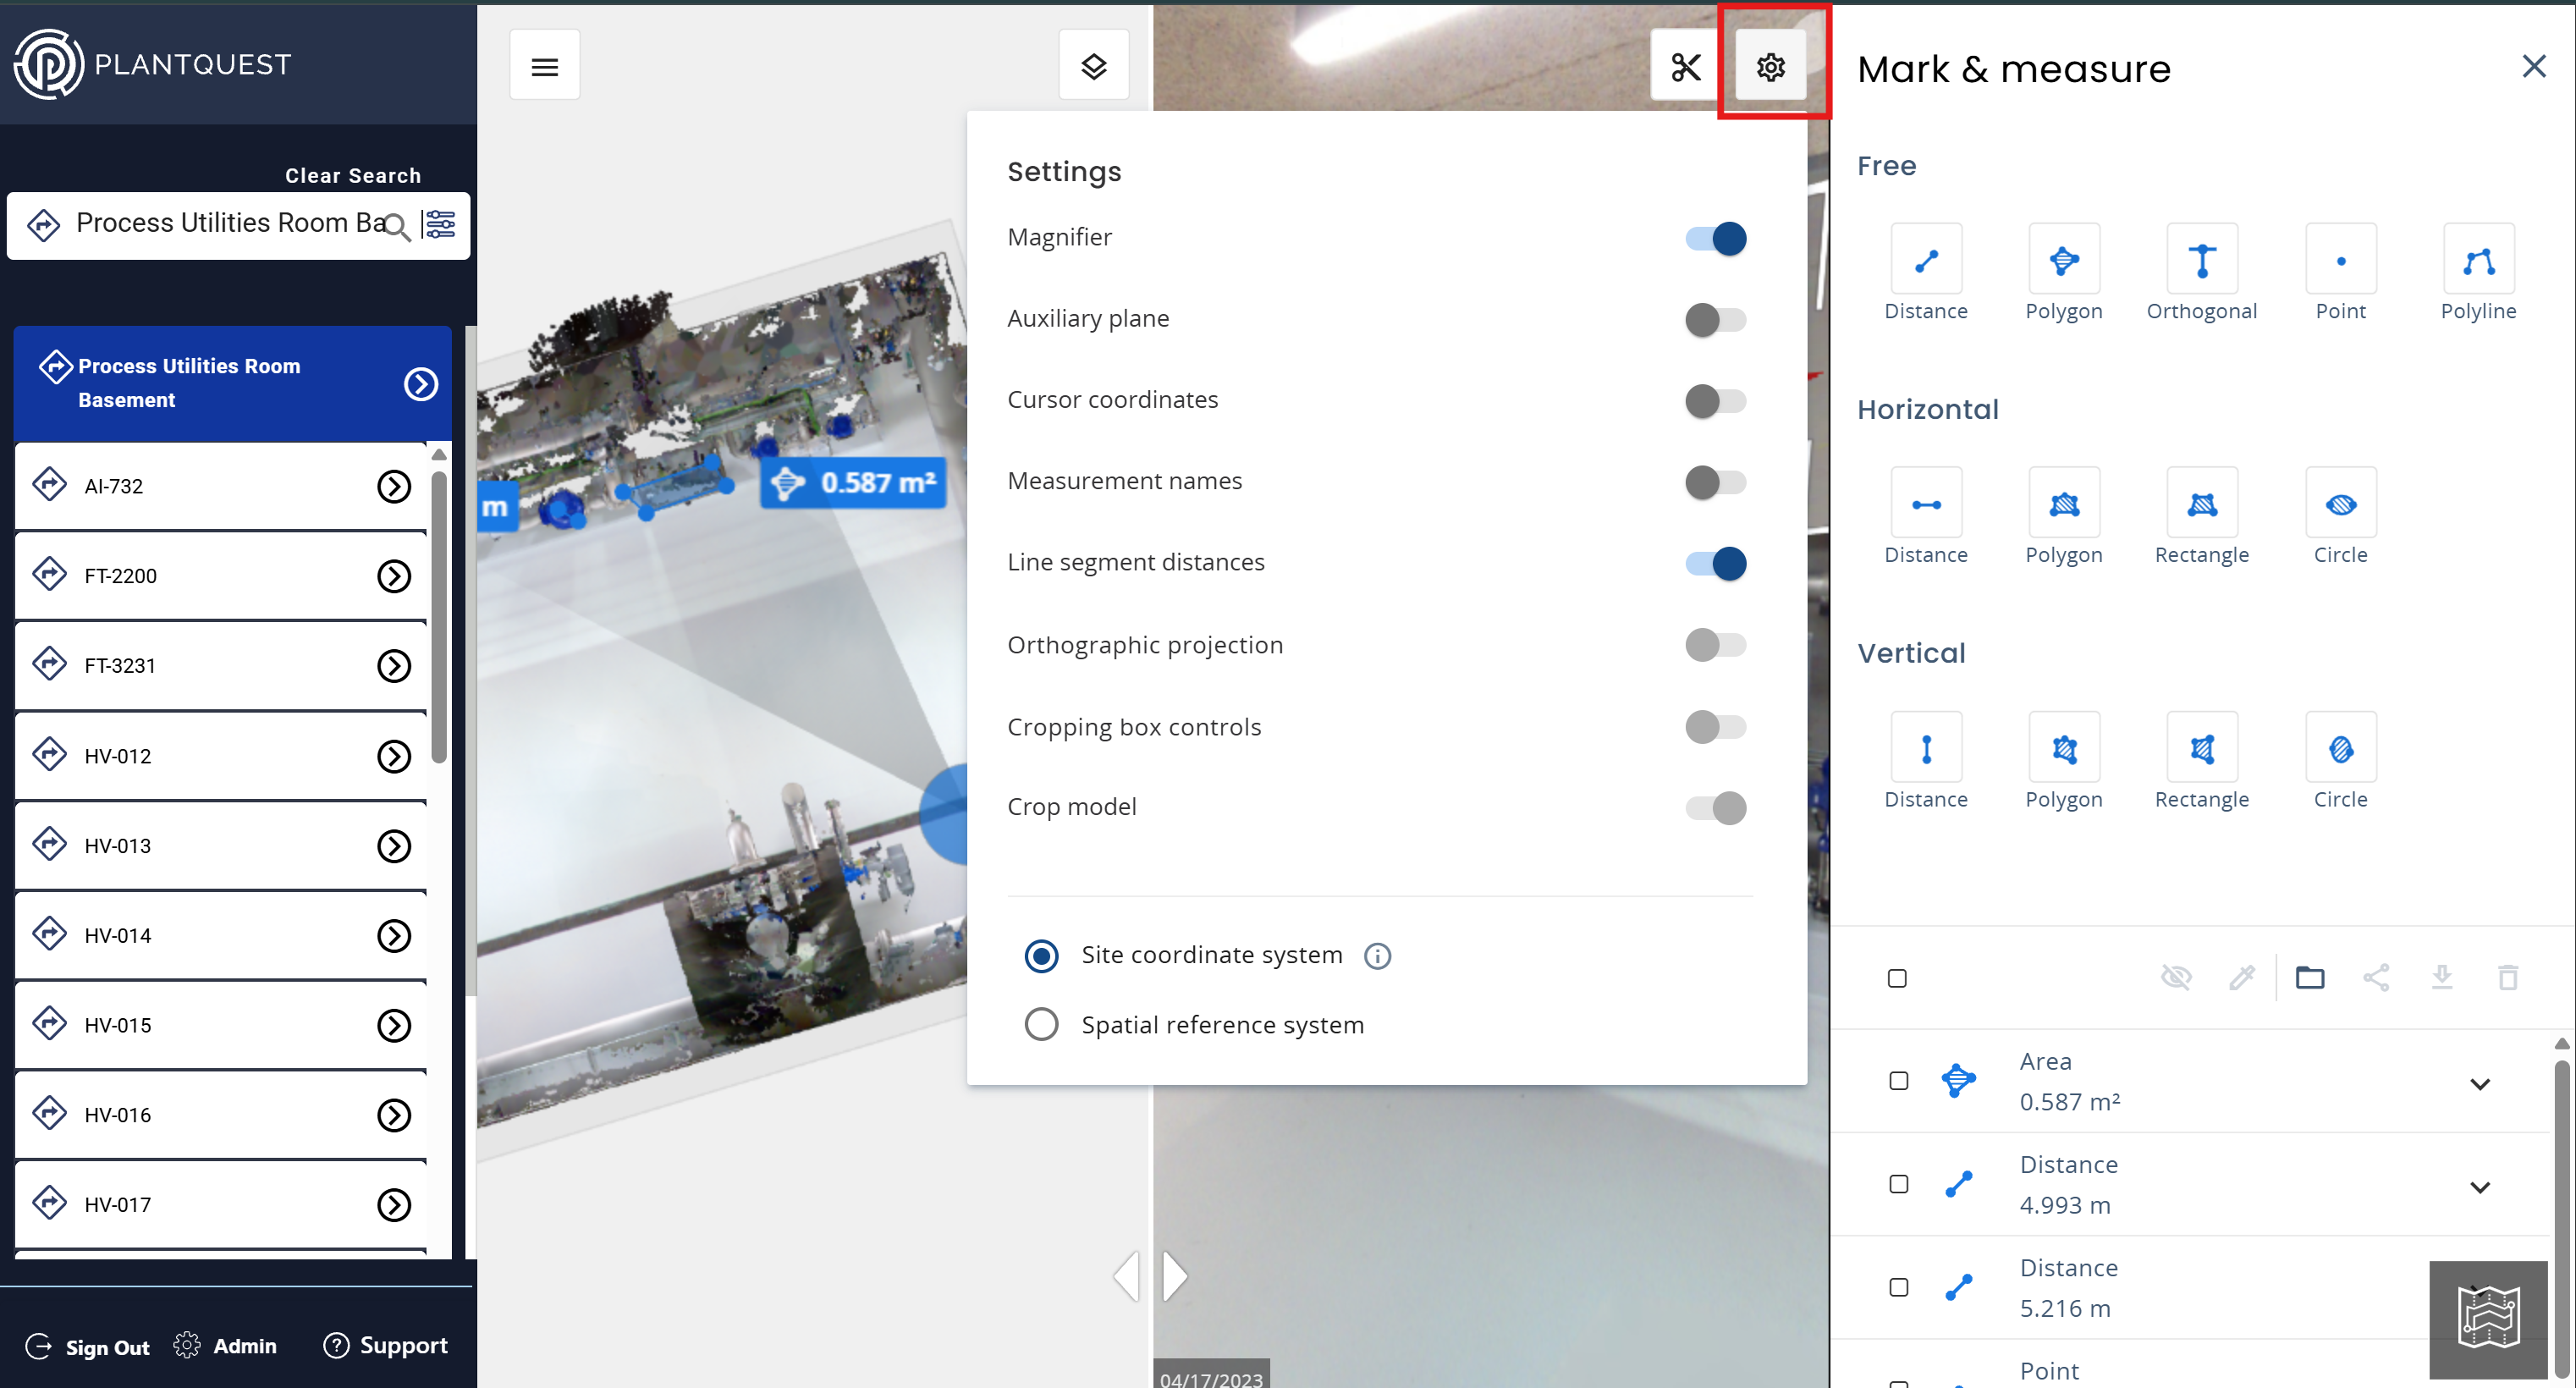This screenshot has height=1388, width=2576.
Task: Pick the Vertical Circle measurement tool
Action: [2339, 749]
